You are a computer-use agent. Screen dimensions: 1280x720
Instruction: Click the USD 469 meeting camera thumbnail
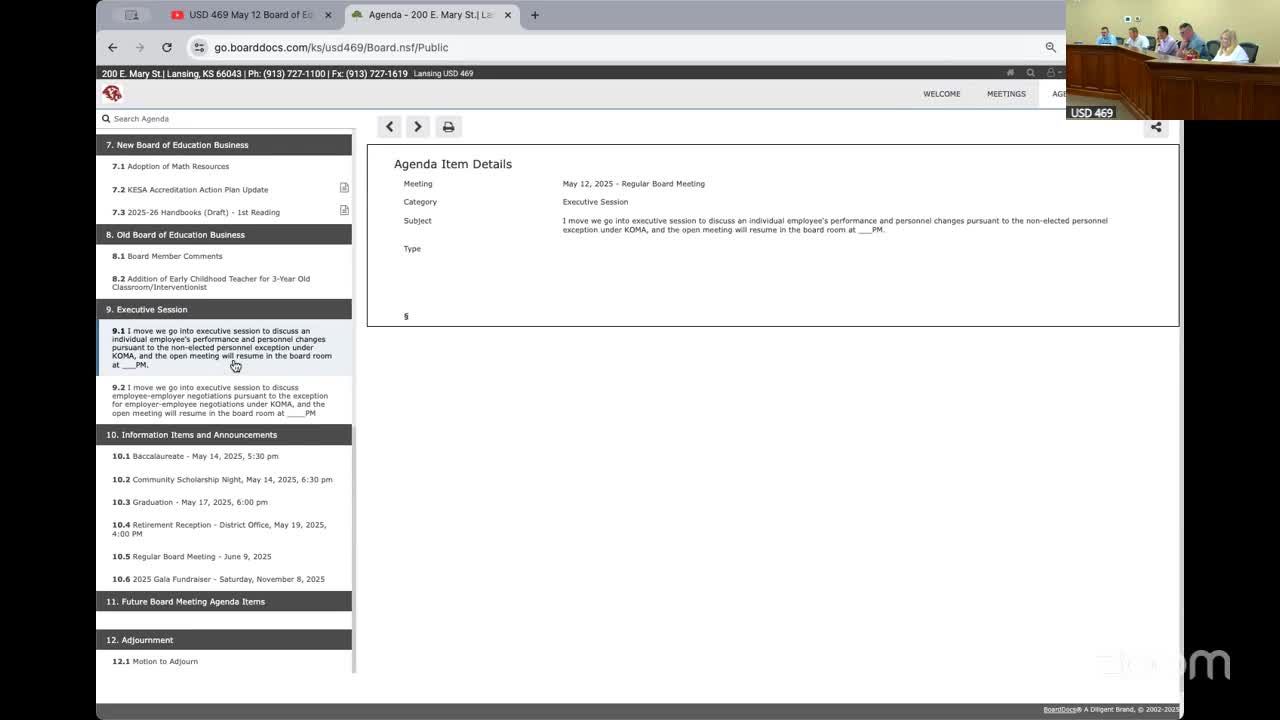(1173, 60)
